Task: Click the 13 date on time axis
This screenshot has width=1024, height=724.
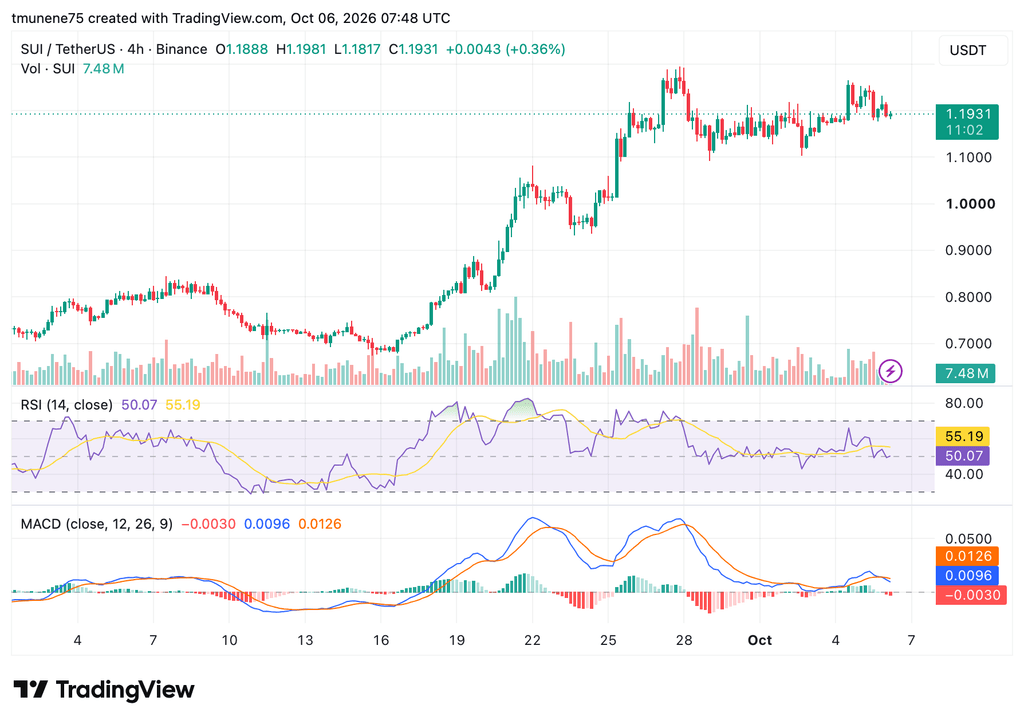Action: tap(305, 640)
